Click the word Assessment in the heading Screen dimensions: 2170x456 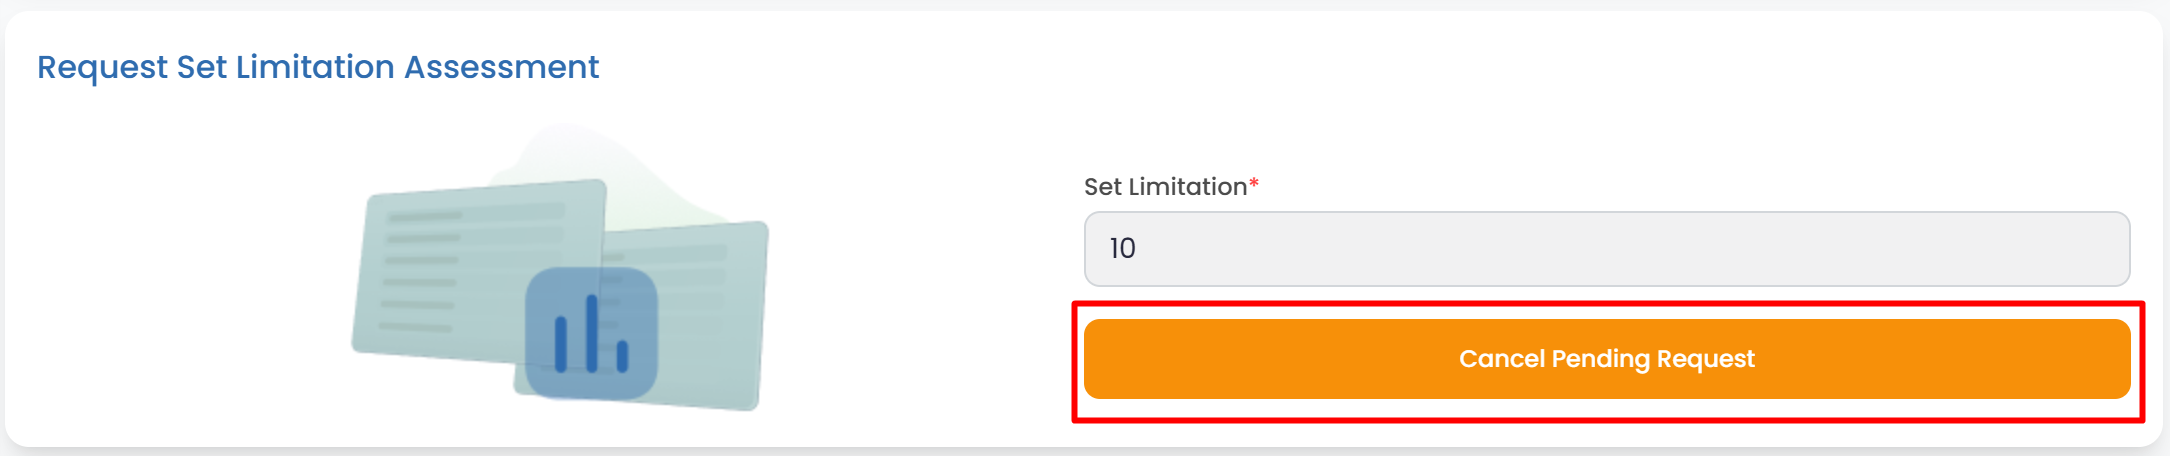[501, 67]
